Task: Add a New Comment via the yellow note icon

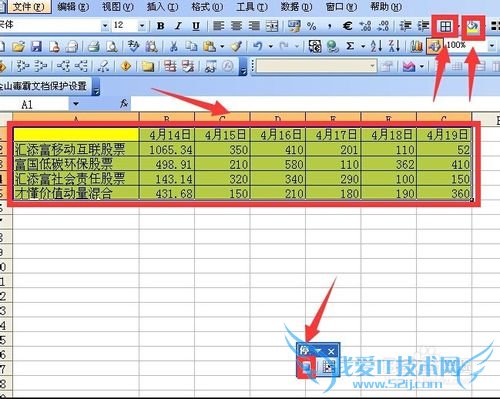Action: click(x=147, y=66)
